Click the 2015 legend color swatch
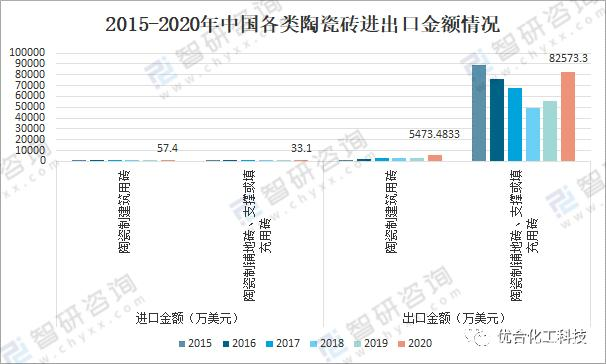Image resolution: width=606 pixels, height=364 pixels. pos(182,344)
